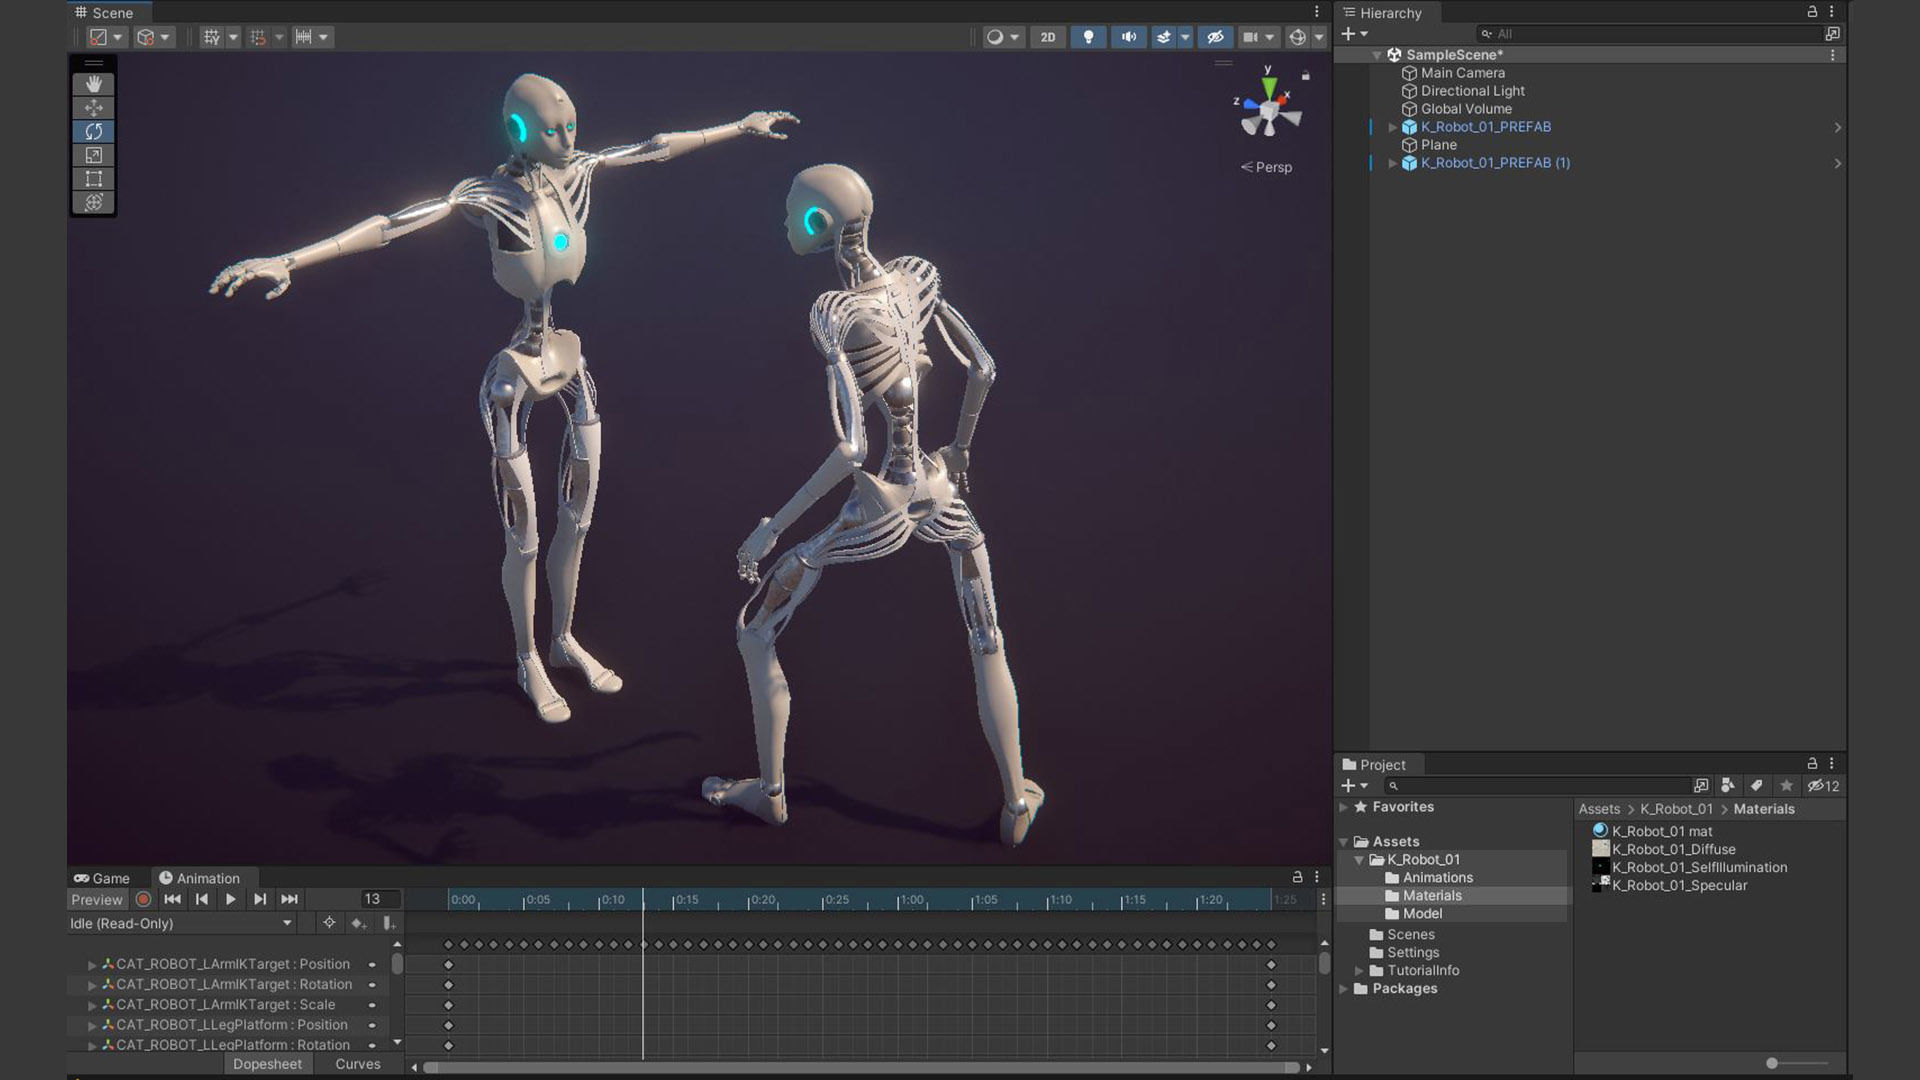Open the Animations folder

(x=1437, y=878)
